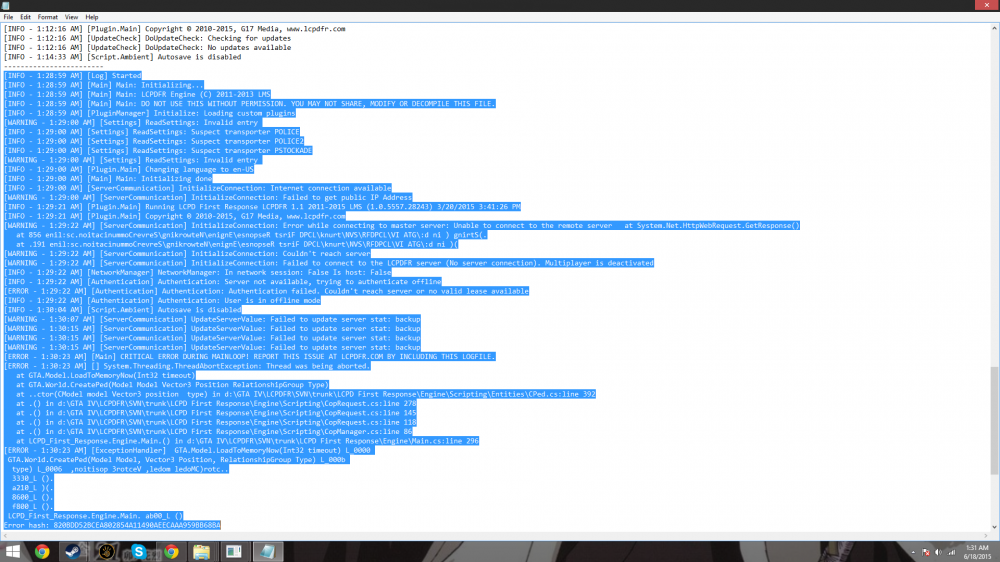This screenshot has width=1000, height=562.
Task: Click the horizontal scrollbar left arrow
Action: point(5,536)
